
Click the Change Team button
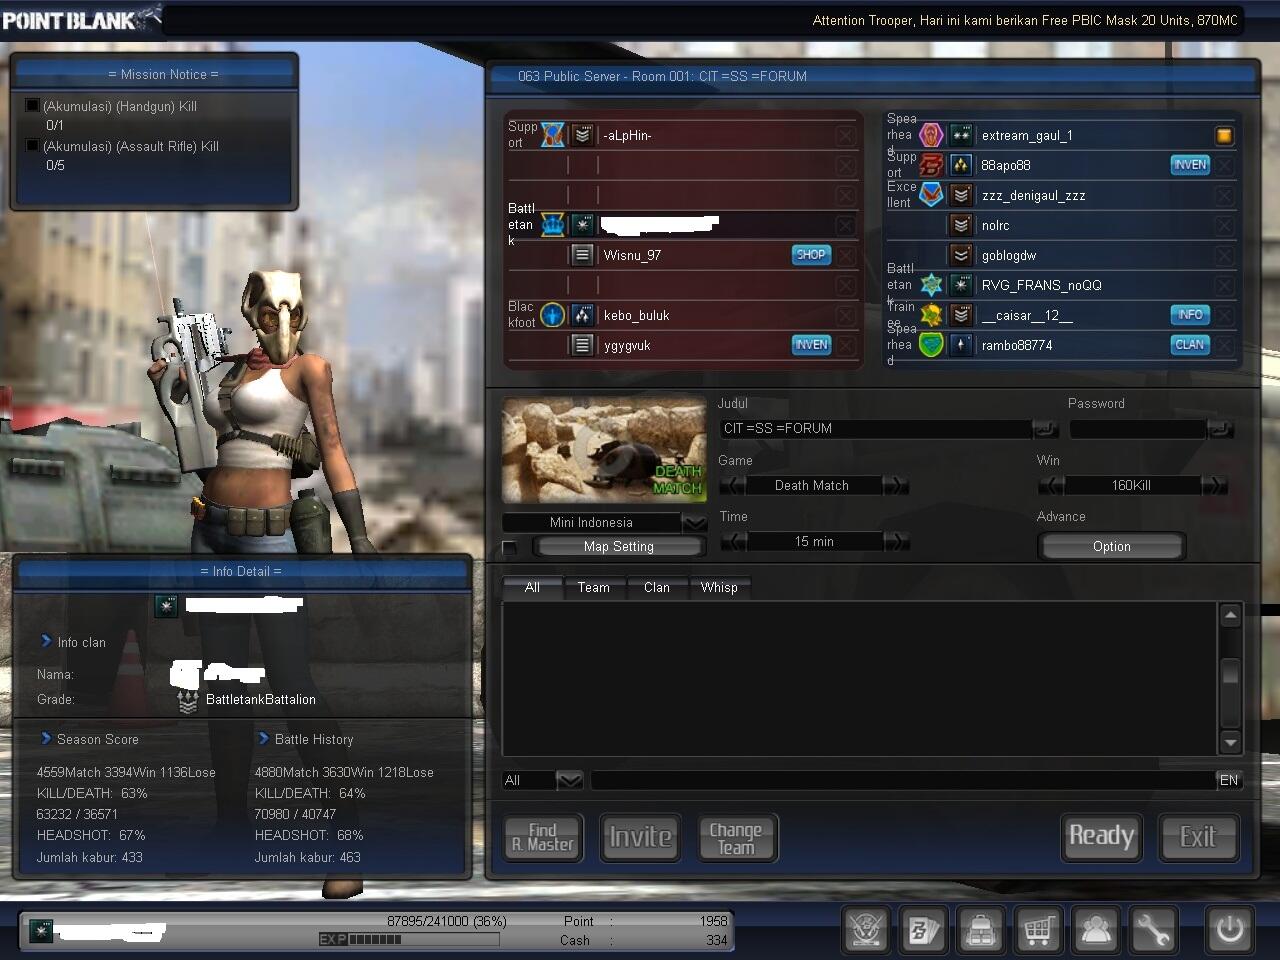coord(736,837)
